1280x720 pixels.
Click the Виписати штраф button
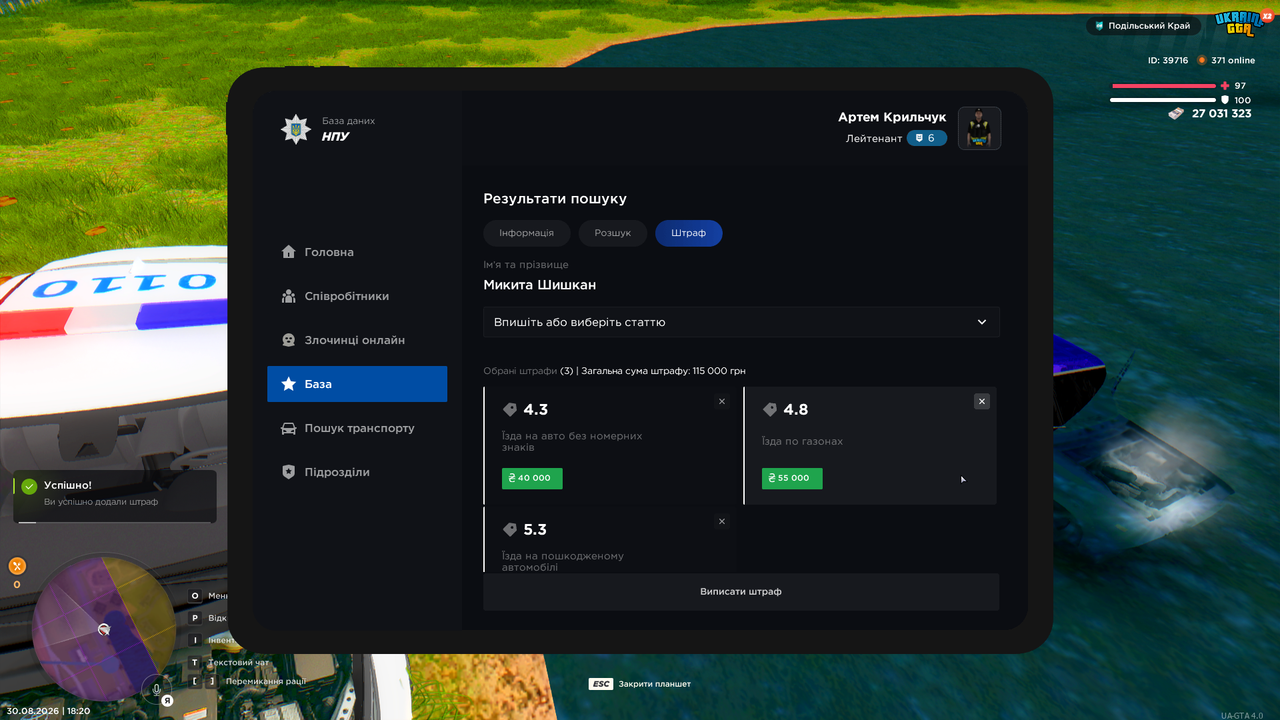tap(741, 592)
